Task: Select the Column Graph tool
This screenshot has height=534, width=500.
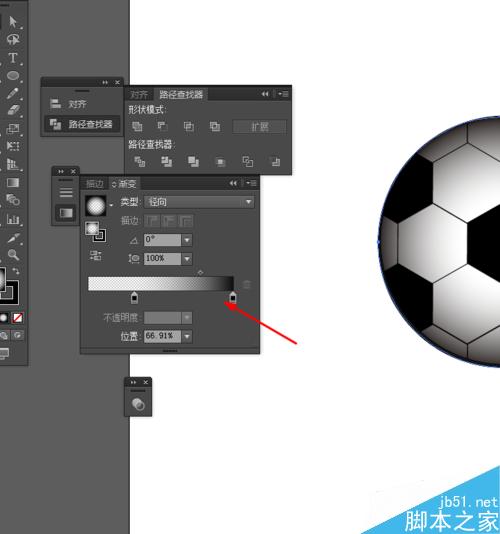Action: (x=13, y=219)
